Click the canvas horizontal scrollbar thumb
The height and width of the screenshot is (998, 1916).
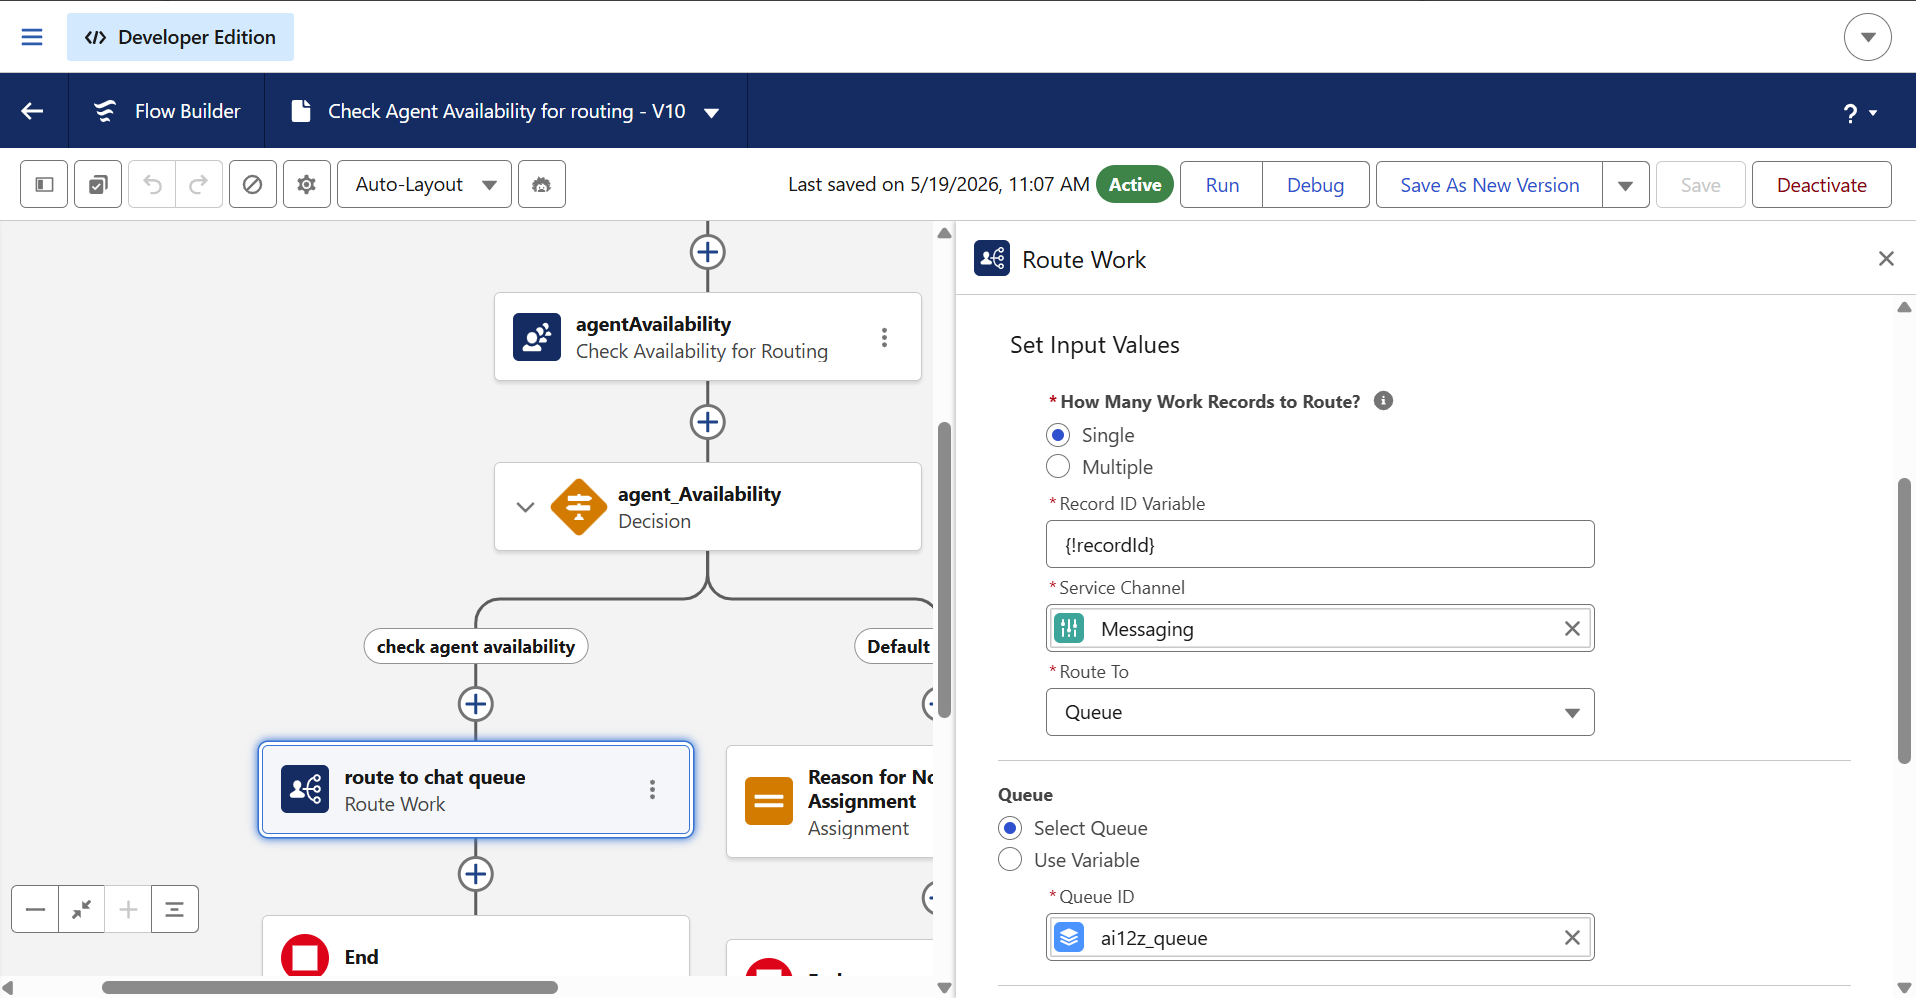coord(330,988)
